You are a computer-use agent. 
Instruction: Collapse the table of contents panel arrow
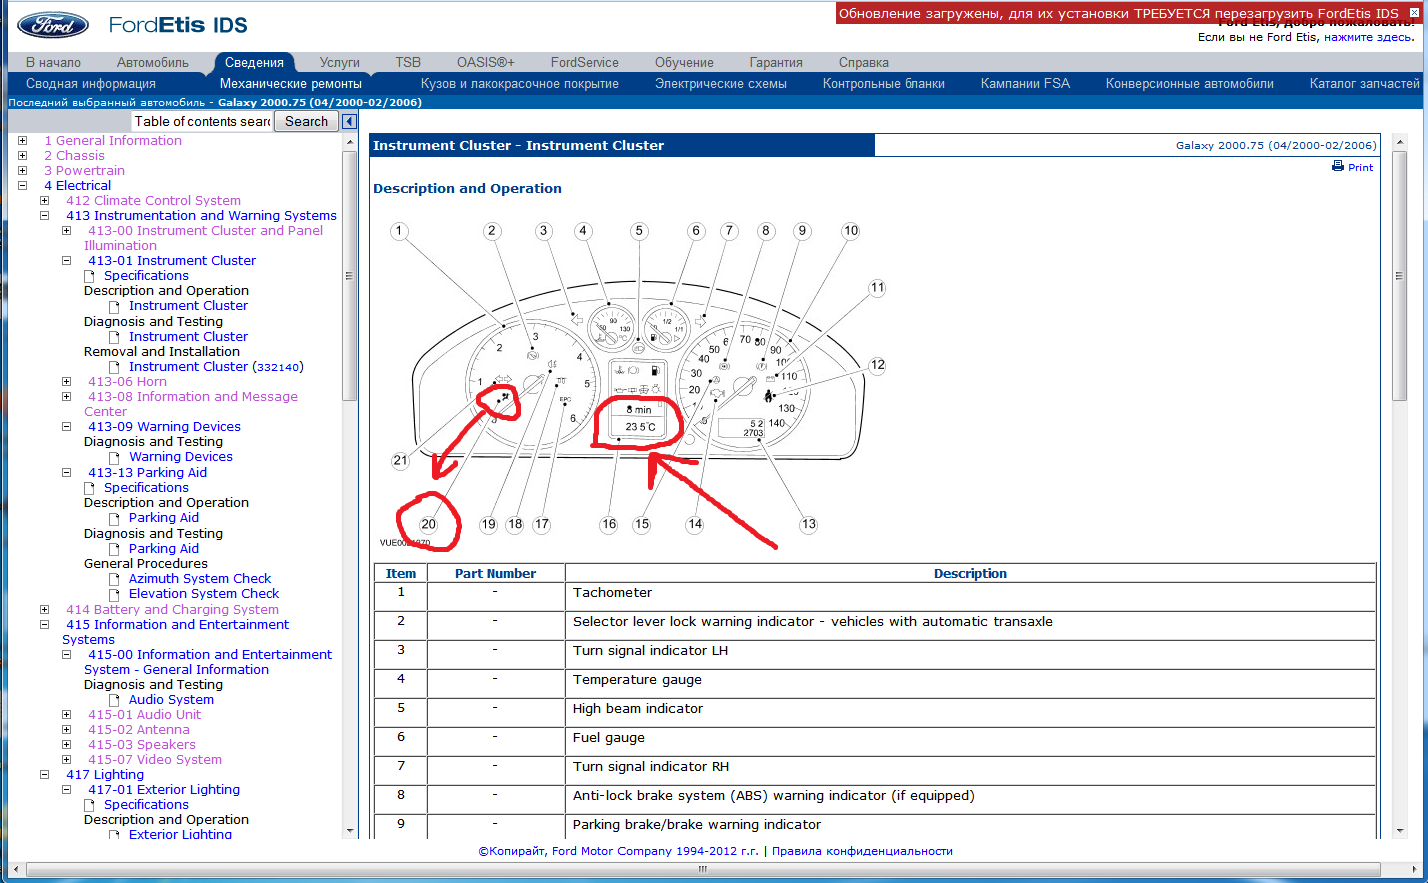[349, 121]
